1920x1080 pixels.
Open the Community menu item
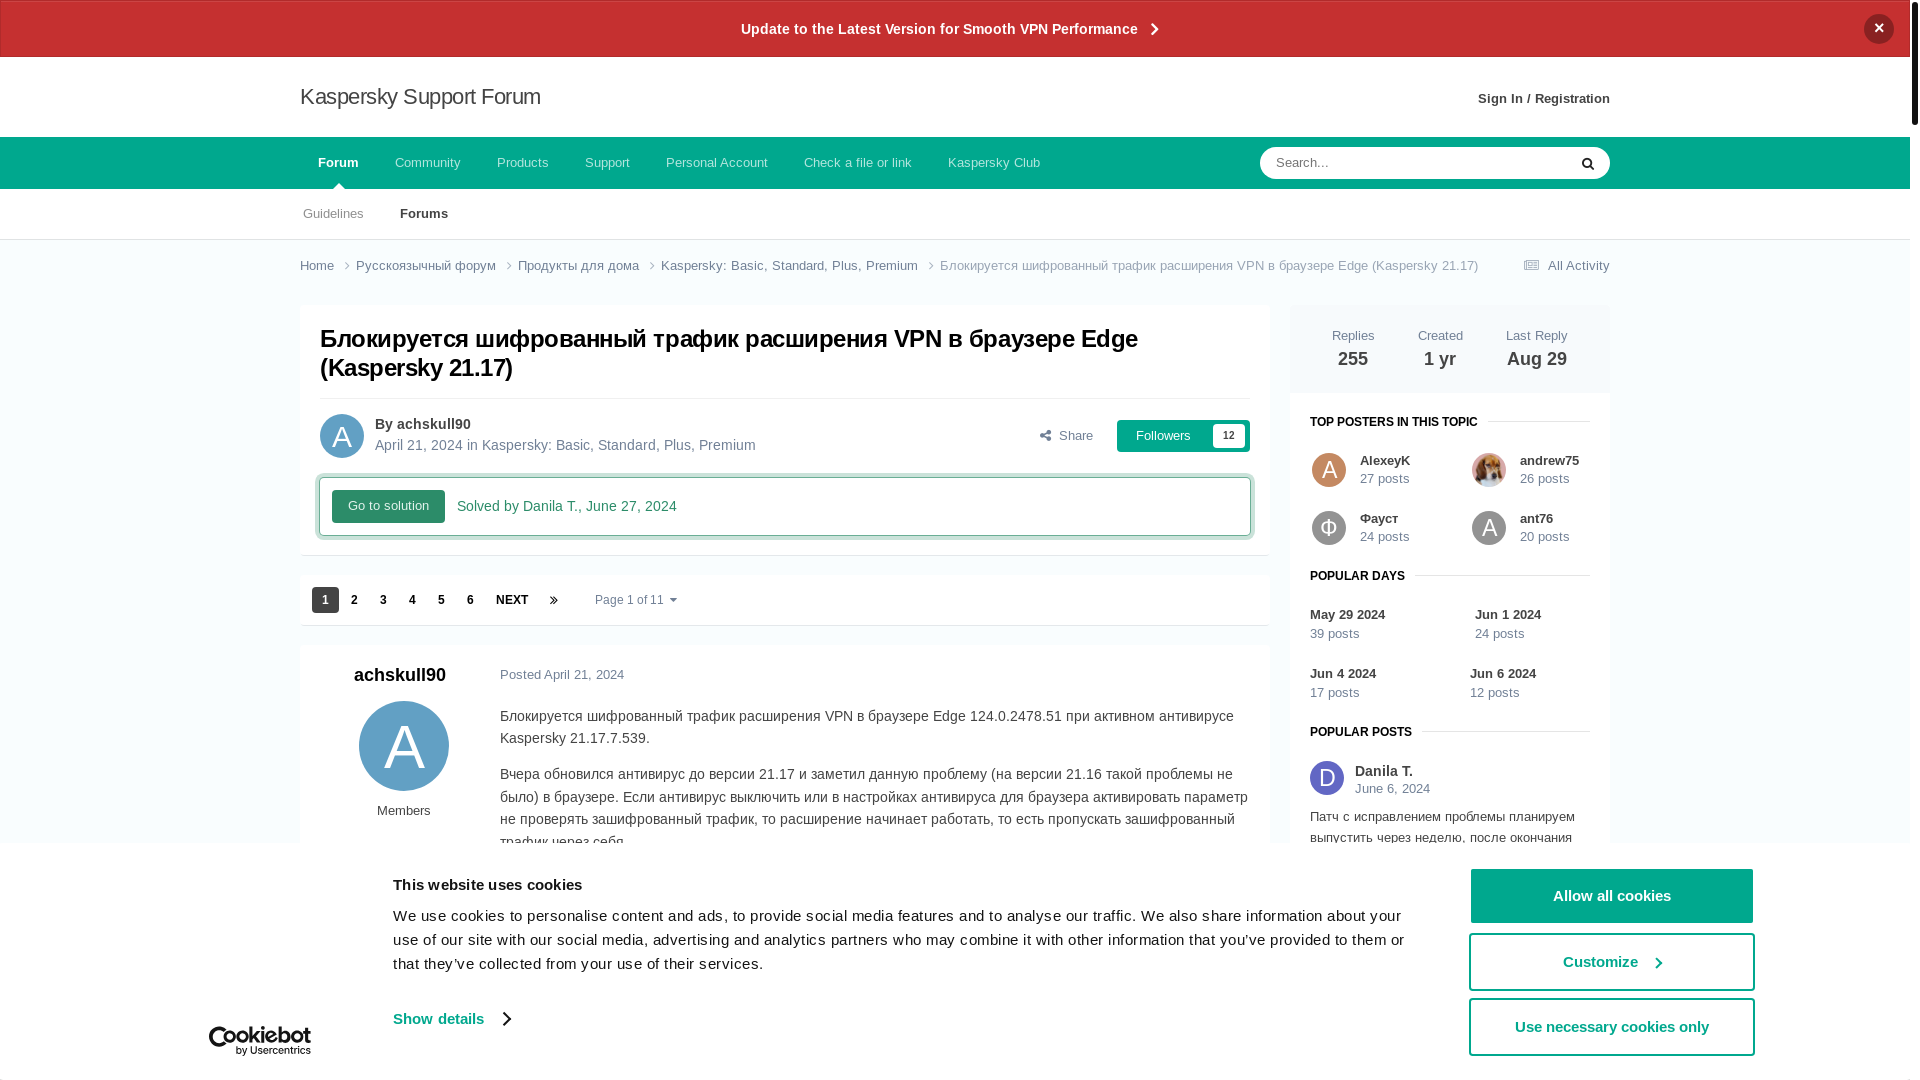tap(427, 163)
